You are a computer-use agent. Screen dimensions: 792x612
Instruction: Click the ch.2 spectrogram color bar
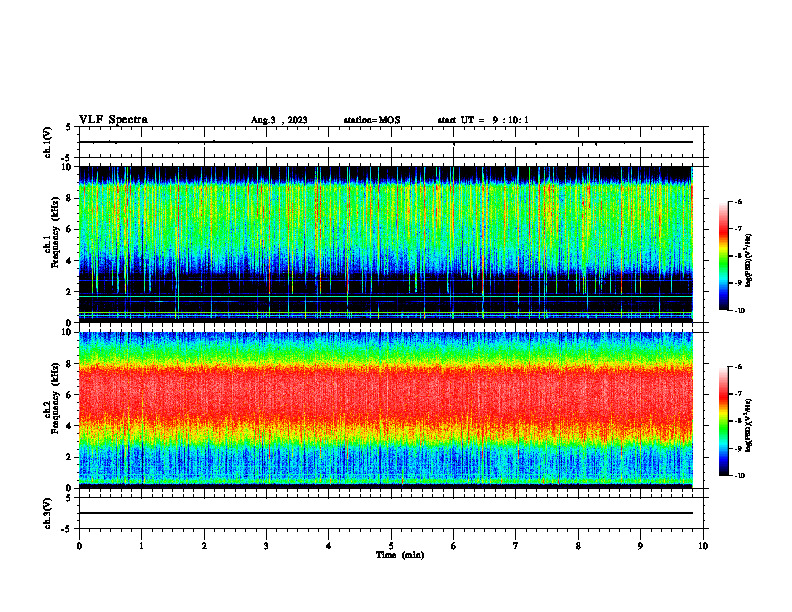click(724, 421)
